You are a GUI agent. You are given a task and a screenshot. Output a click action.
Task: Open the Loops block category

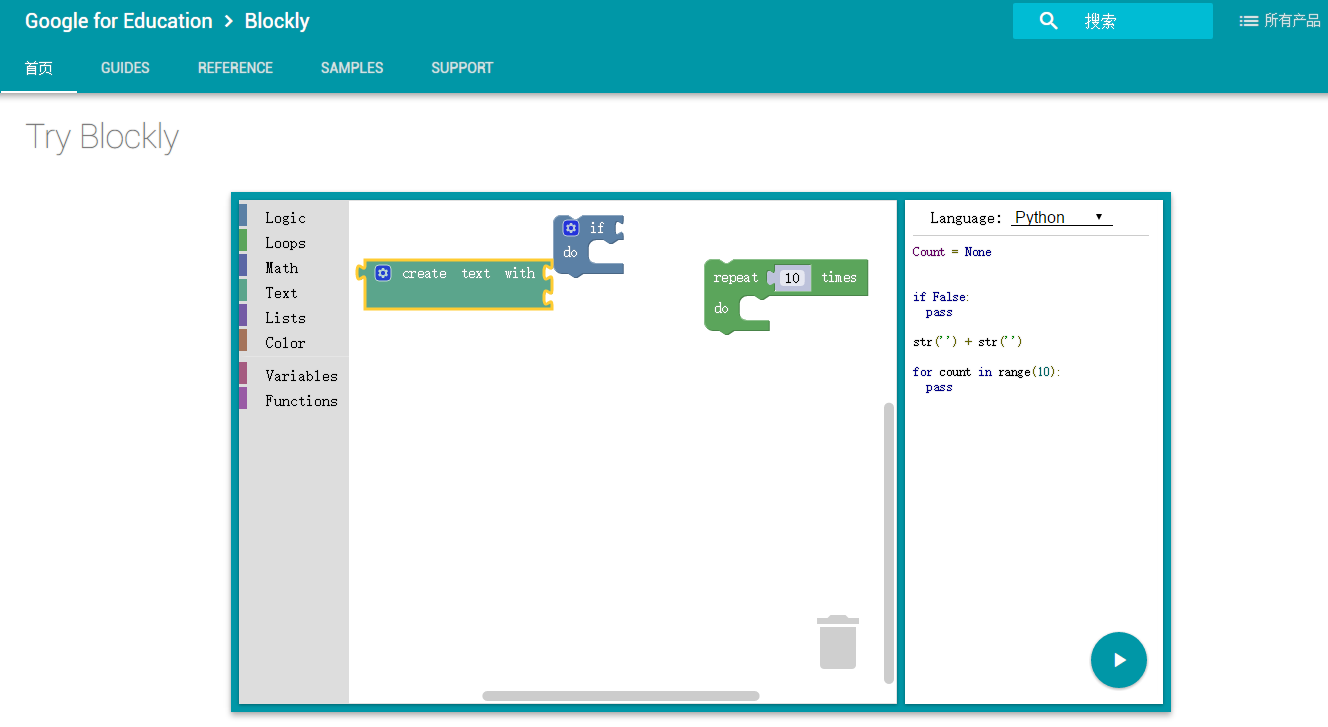point(285,243)
